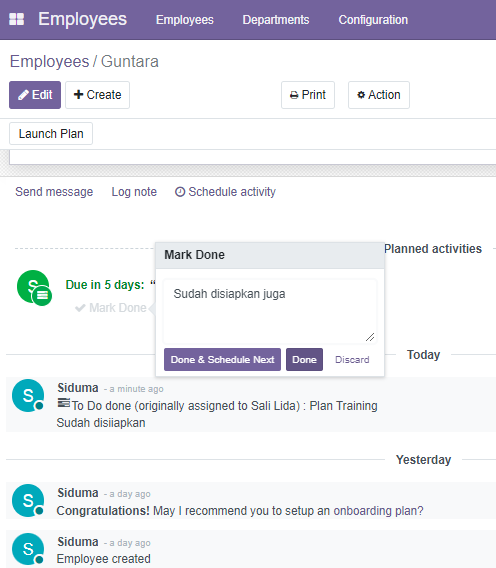
Task: Click Siduma's avatar on To Do done message
Action: pos(28,395)
